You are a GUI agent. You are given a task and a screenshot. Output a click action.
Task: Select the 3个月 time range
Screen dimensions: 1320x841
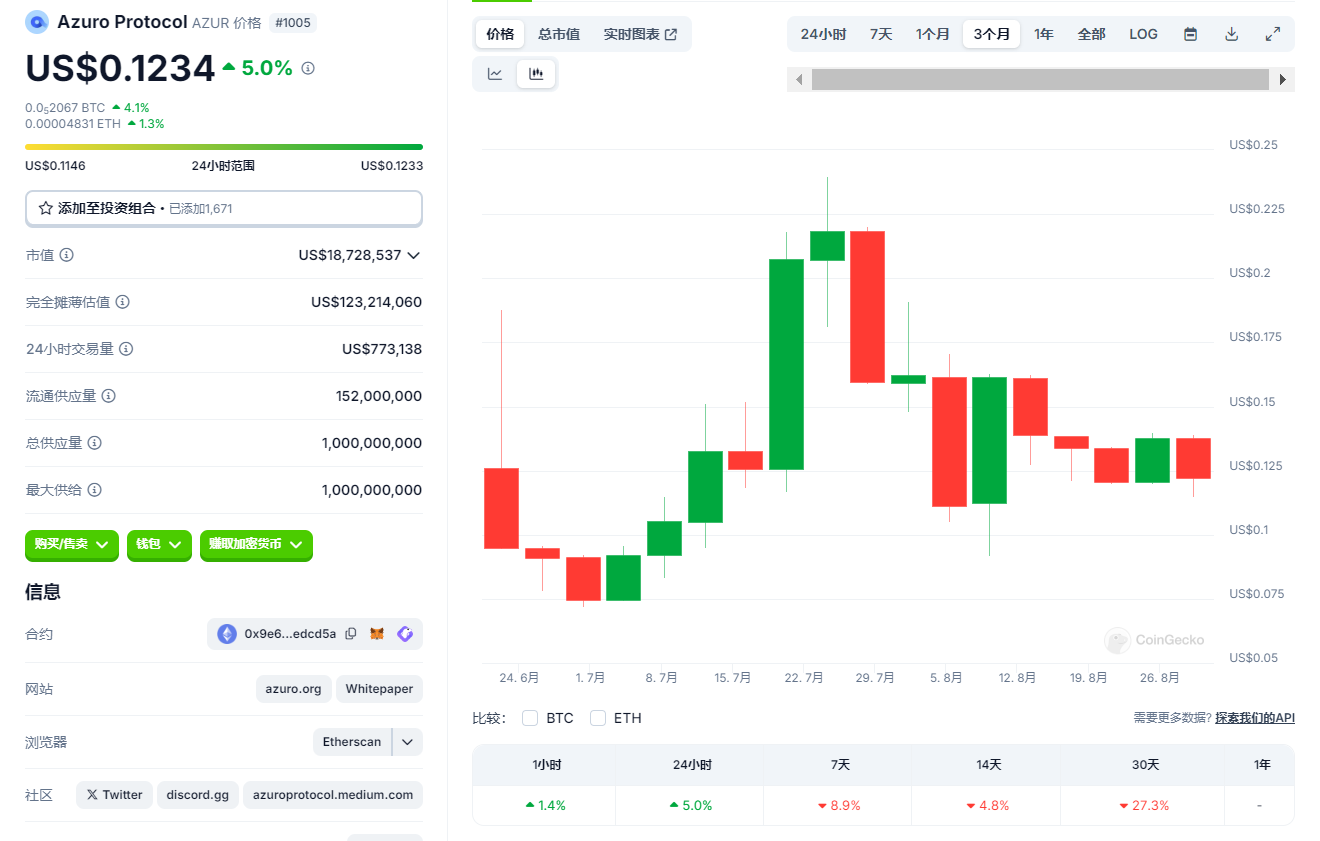(991, 34)
